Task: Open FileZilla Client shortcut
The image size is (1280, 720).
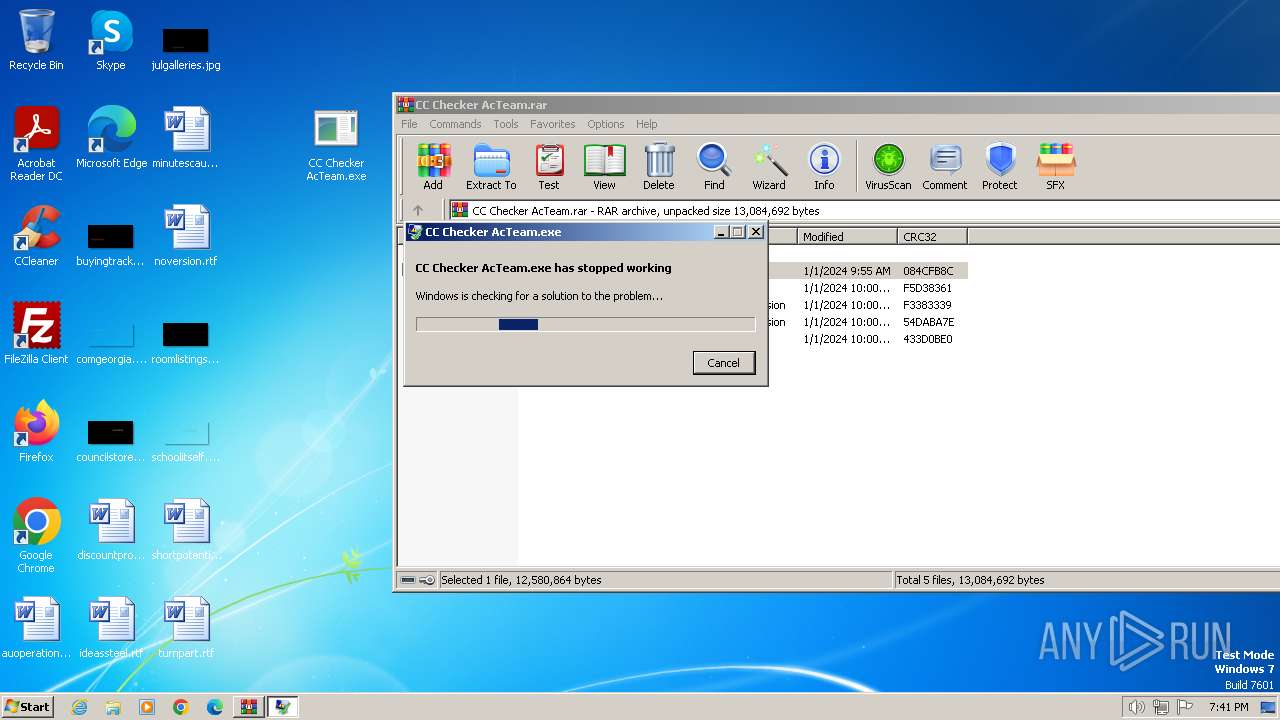Action: click(36, 334)
